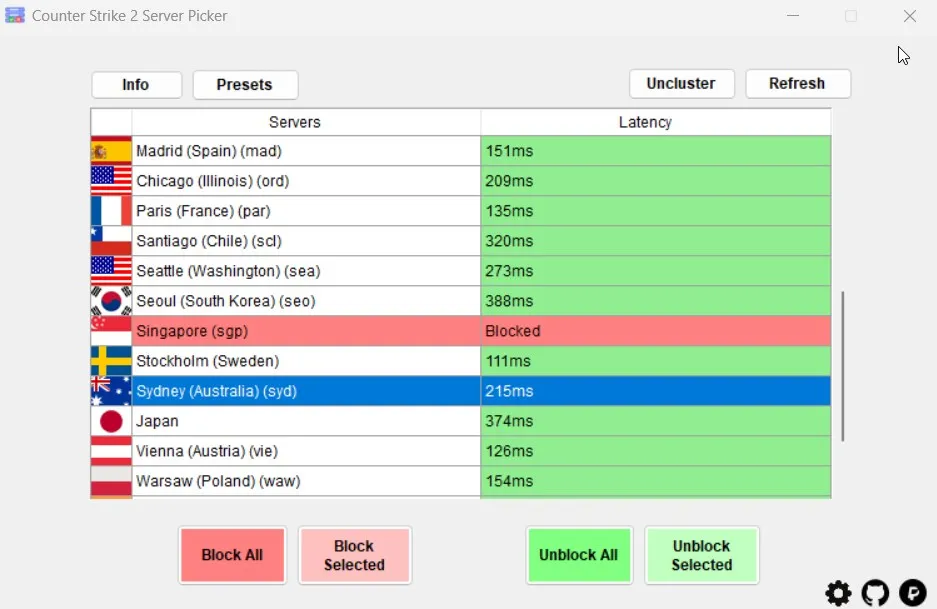
Task: Click the 154ms latency cell
Action: (656, 481)
